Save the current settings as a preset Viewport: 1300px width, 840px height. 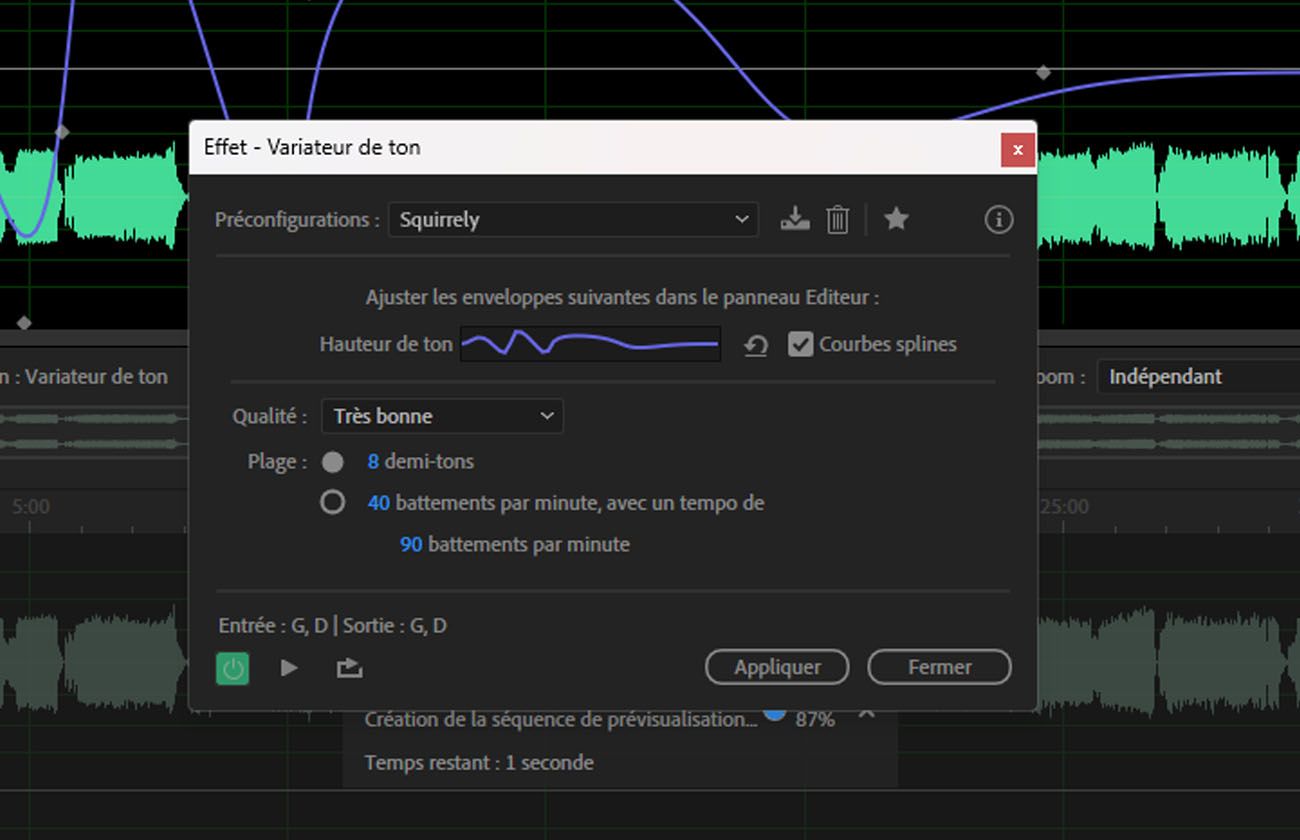[x=795, y=219]
